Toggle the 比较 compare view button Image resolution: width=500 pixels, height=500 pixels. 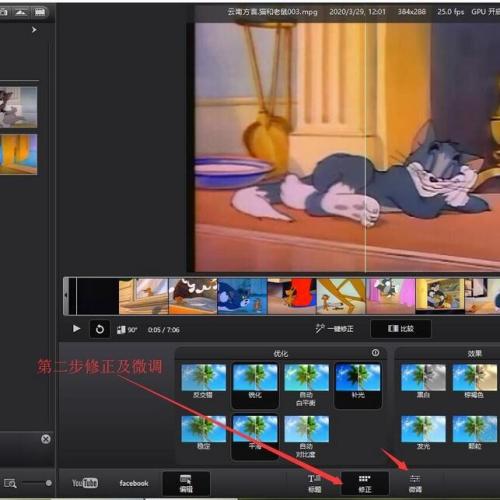[401, 329]
